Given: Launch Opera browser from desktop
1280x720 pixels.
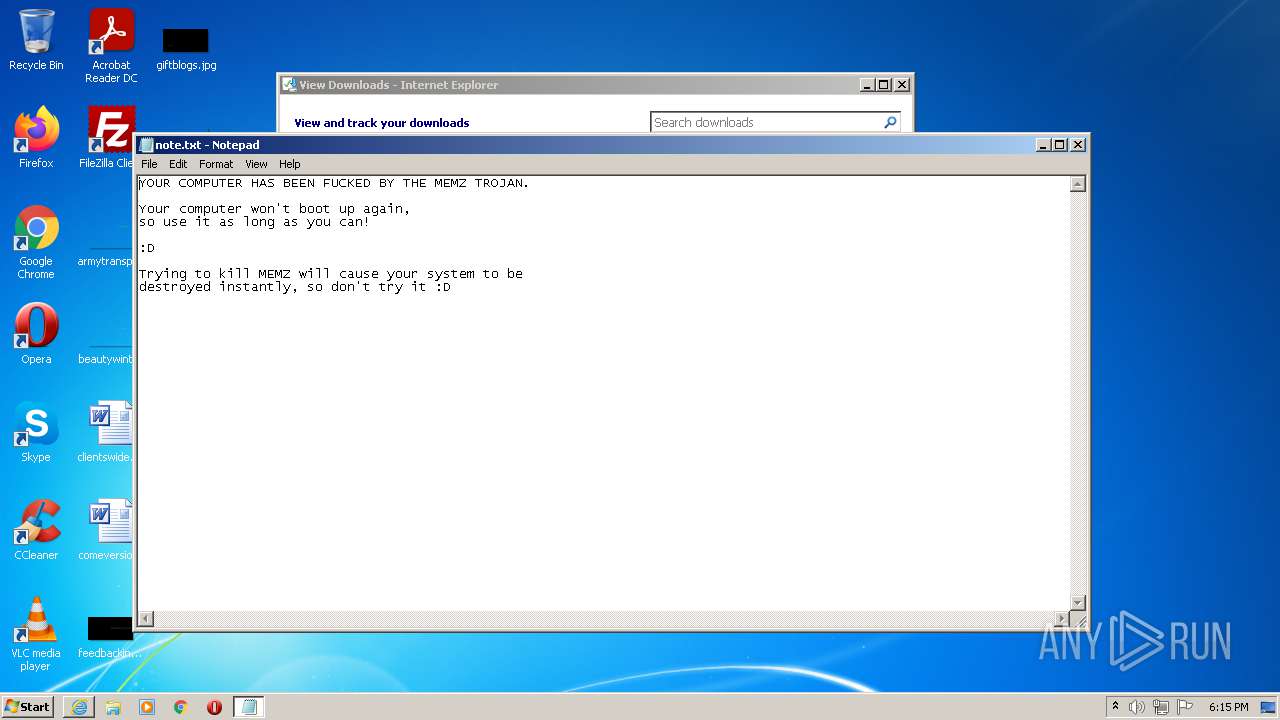Looking at the screenshot, I should (x=36, y=334).
